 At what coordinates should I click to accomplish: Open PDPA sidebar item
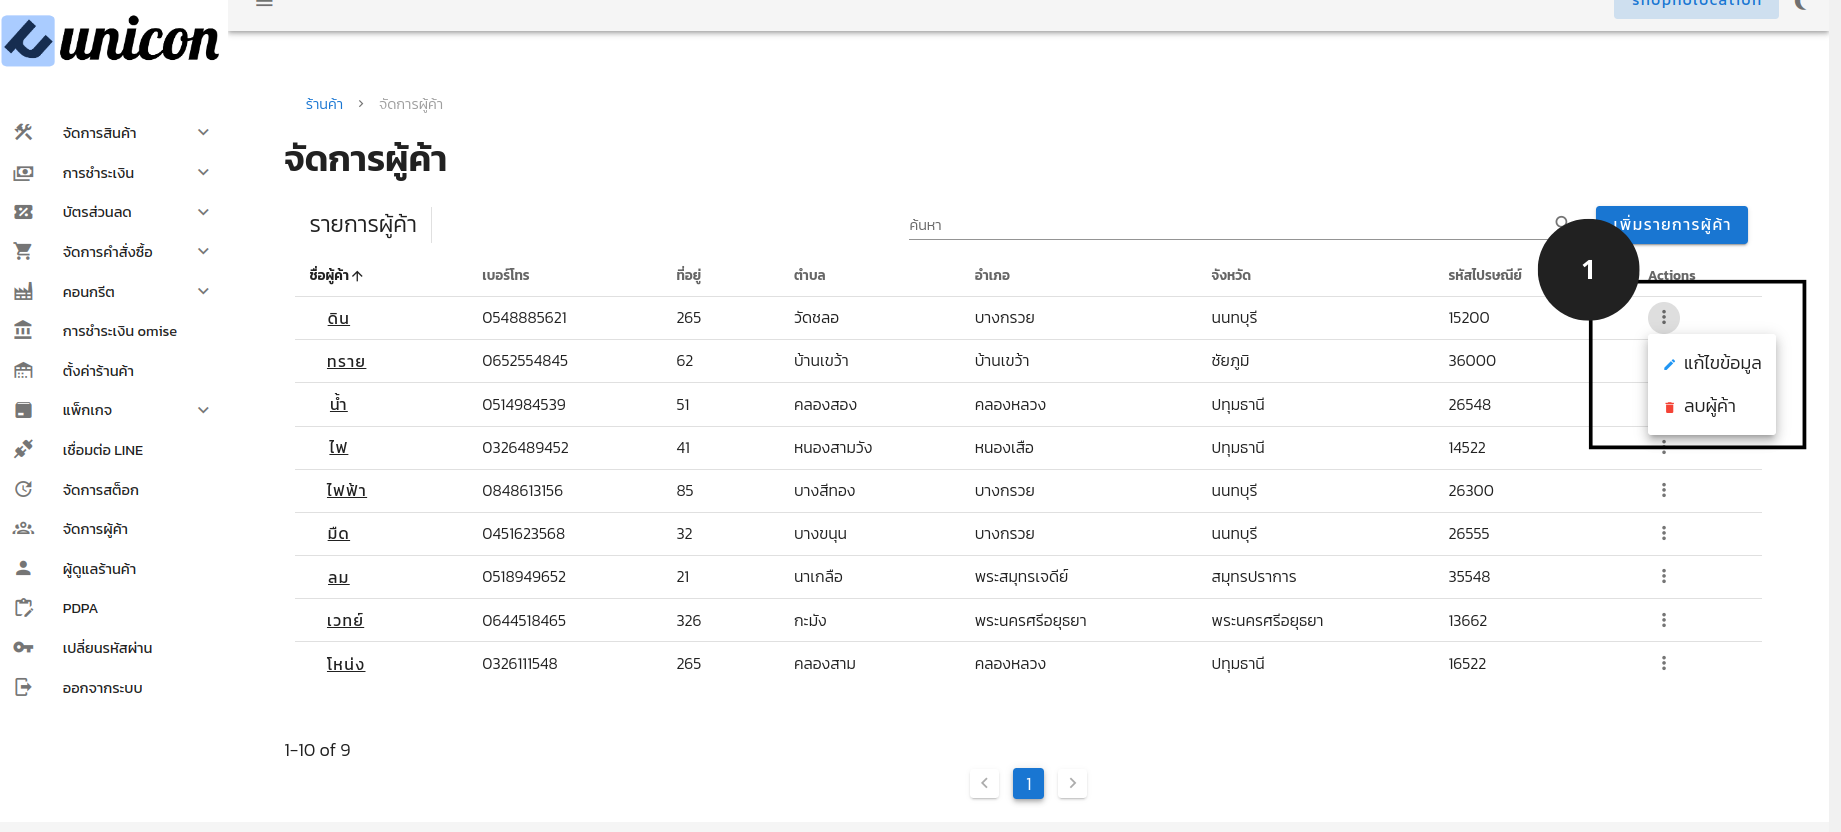coord(80,608)
